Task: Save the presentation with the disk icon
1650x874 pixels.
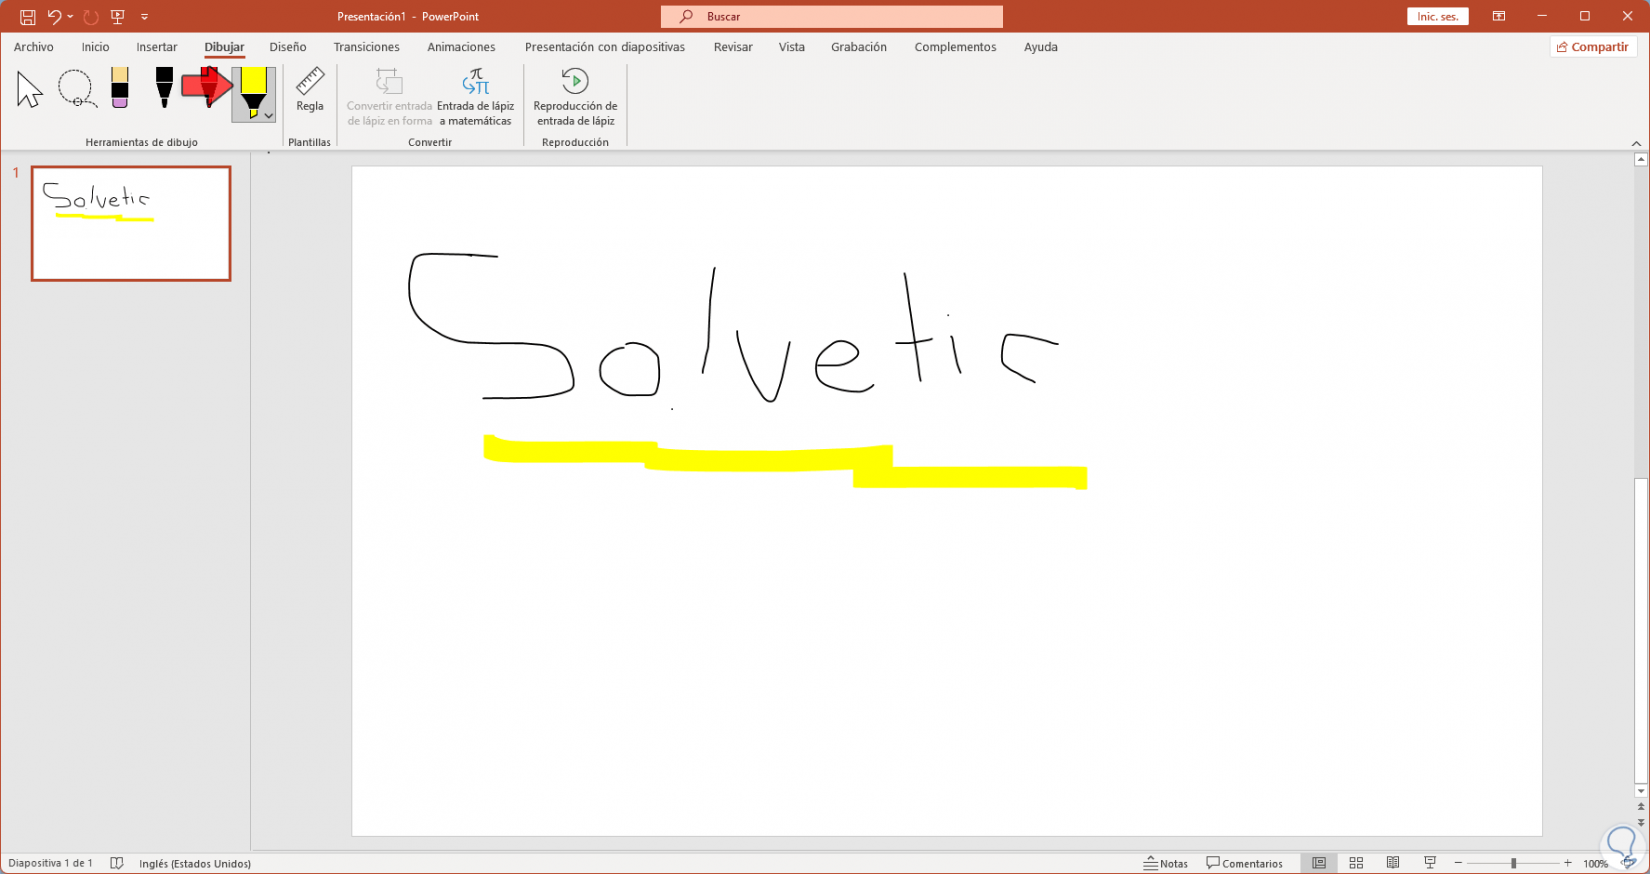Action: tap(27, 17)
